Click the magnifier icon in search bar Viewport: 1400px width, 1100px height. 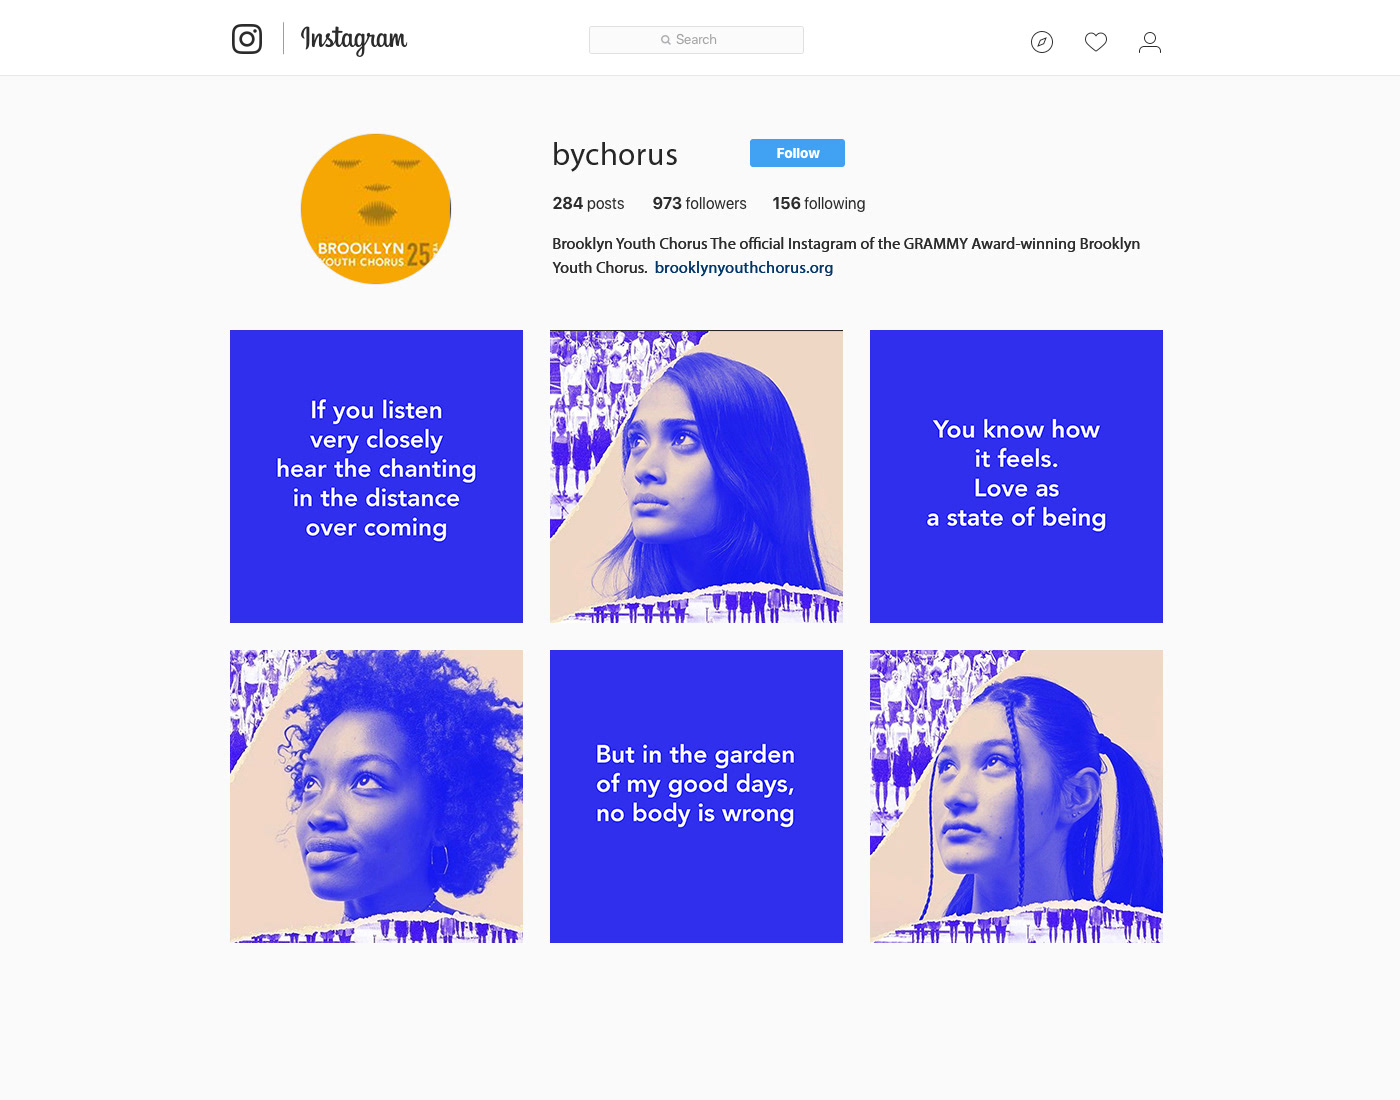click(666, 40)
